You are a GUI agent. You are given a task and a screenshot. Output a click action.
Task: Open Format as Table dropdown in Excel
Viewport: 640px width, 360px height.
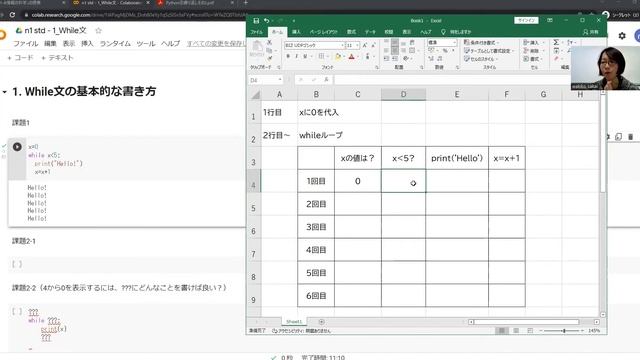(488, 51)
